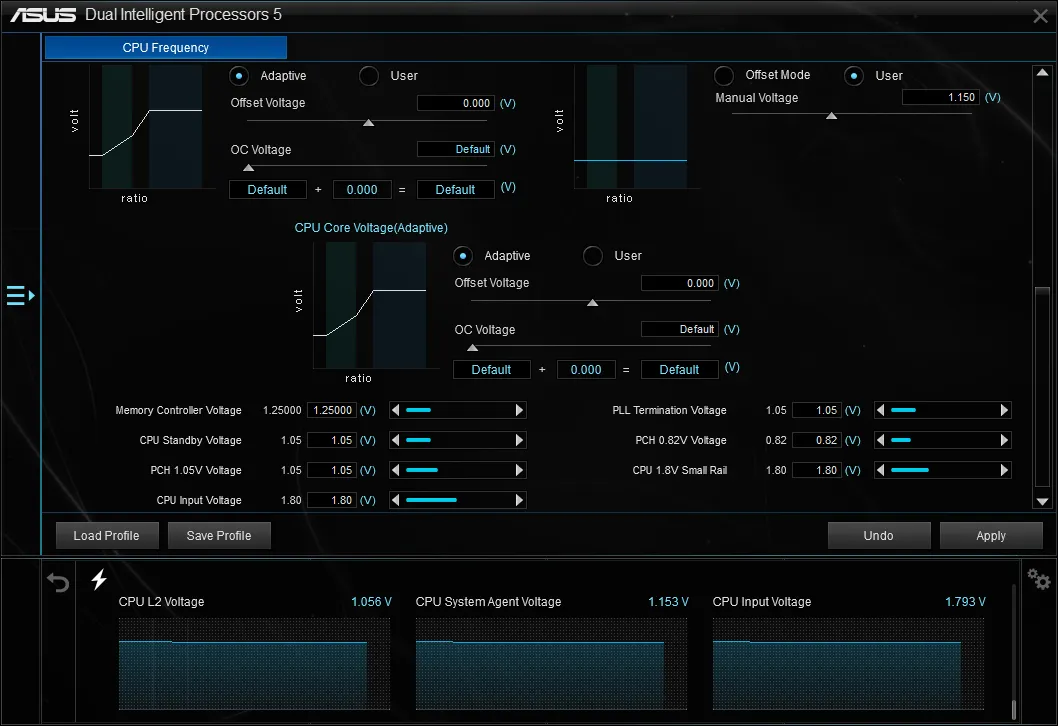Click the Manual Voltage slider handle
This screenshot has height=726, width=1058.
point(832,116)
